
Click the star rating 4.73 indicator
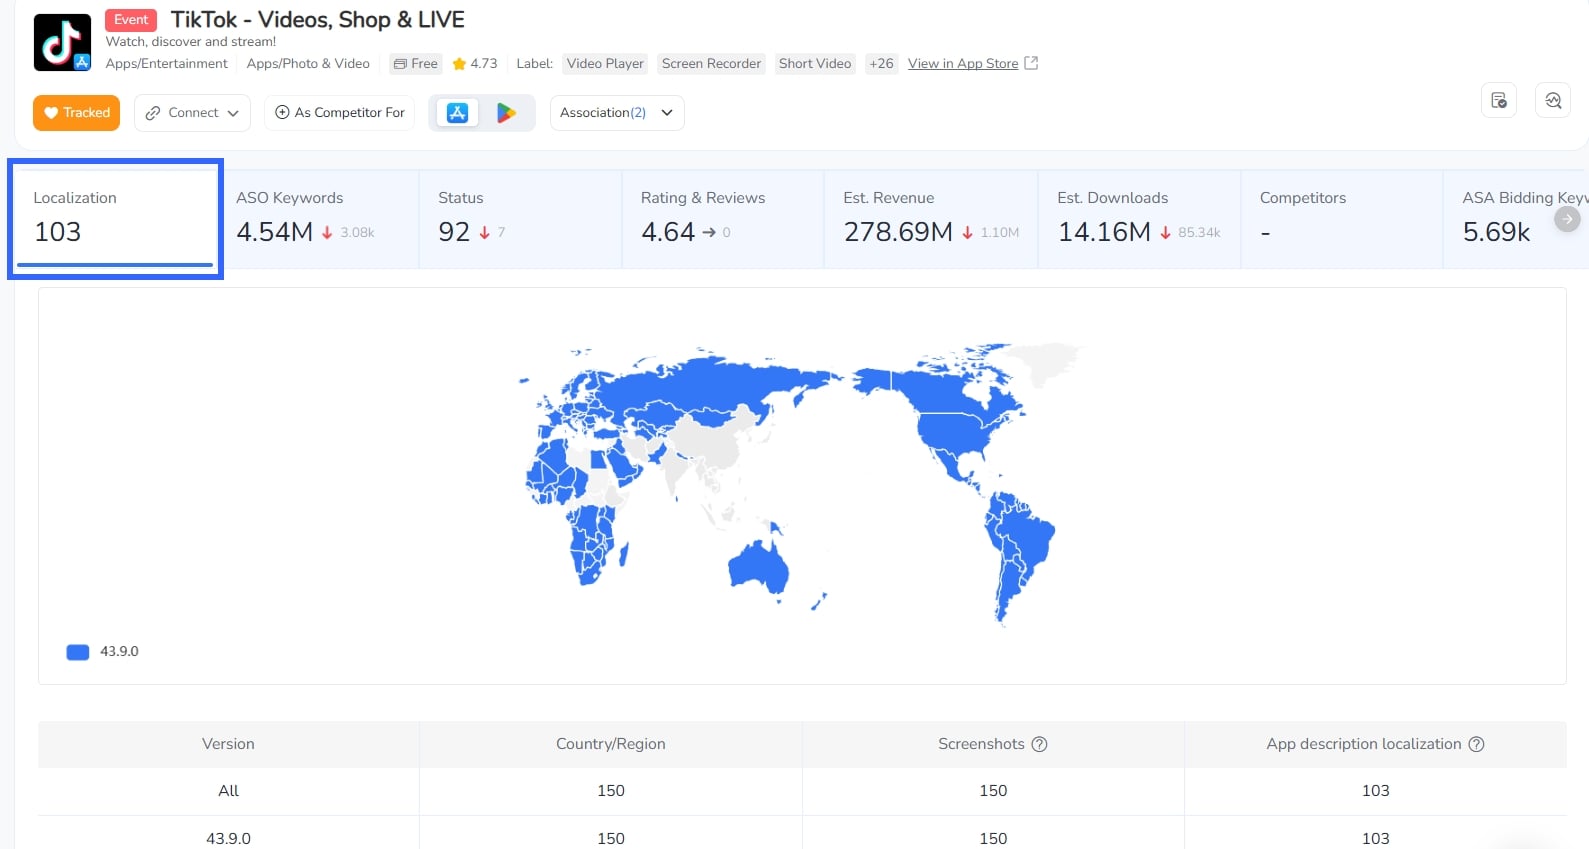(475, 63)
